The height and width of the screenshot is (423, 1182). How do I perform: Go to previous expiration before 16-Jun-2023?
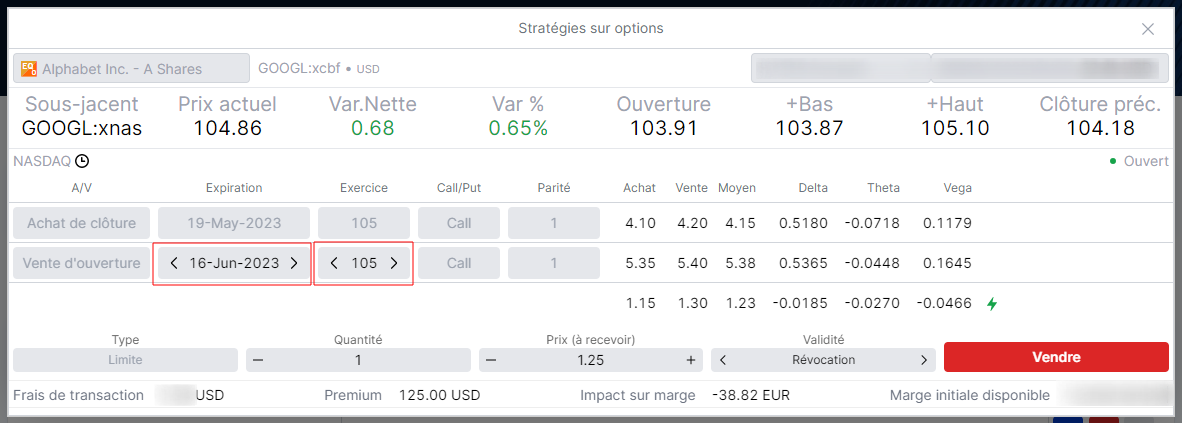(175, 263)
